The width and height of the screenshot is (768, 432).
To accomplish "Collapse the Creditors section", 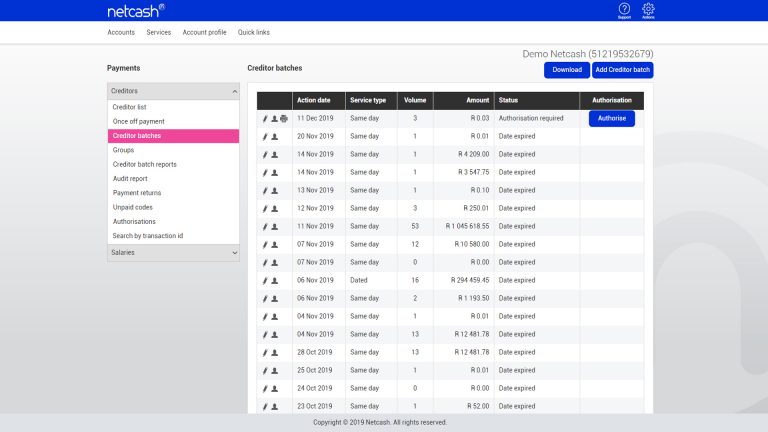I will point(173,91).
